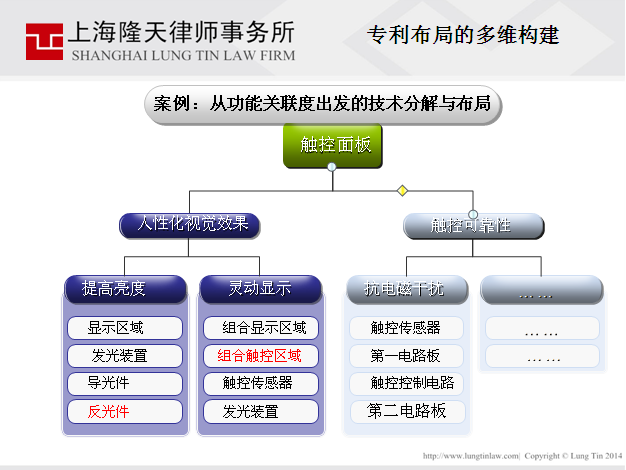This screenshot has height=470, width=626.
Task: Click 发光装置 under 灵动显示
Action: (261, 412)
